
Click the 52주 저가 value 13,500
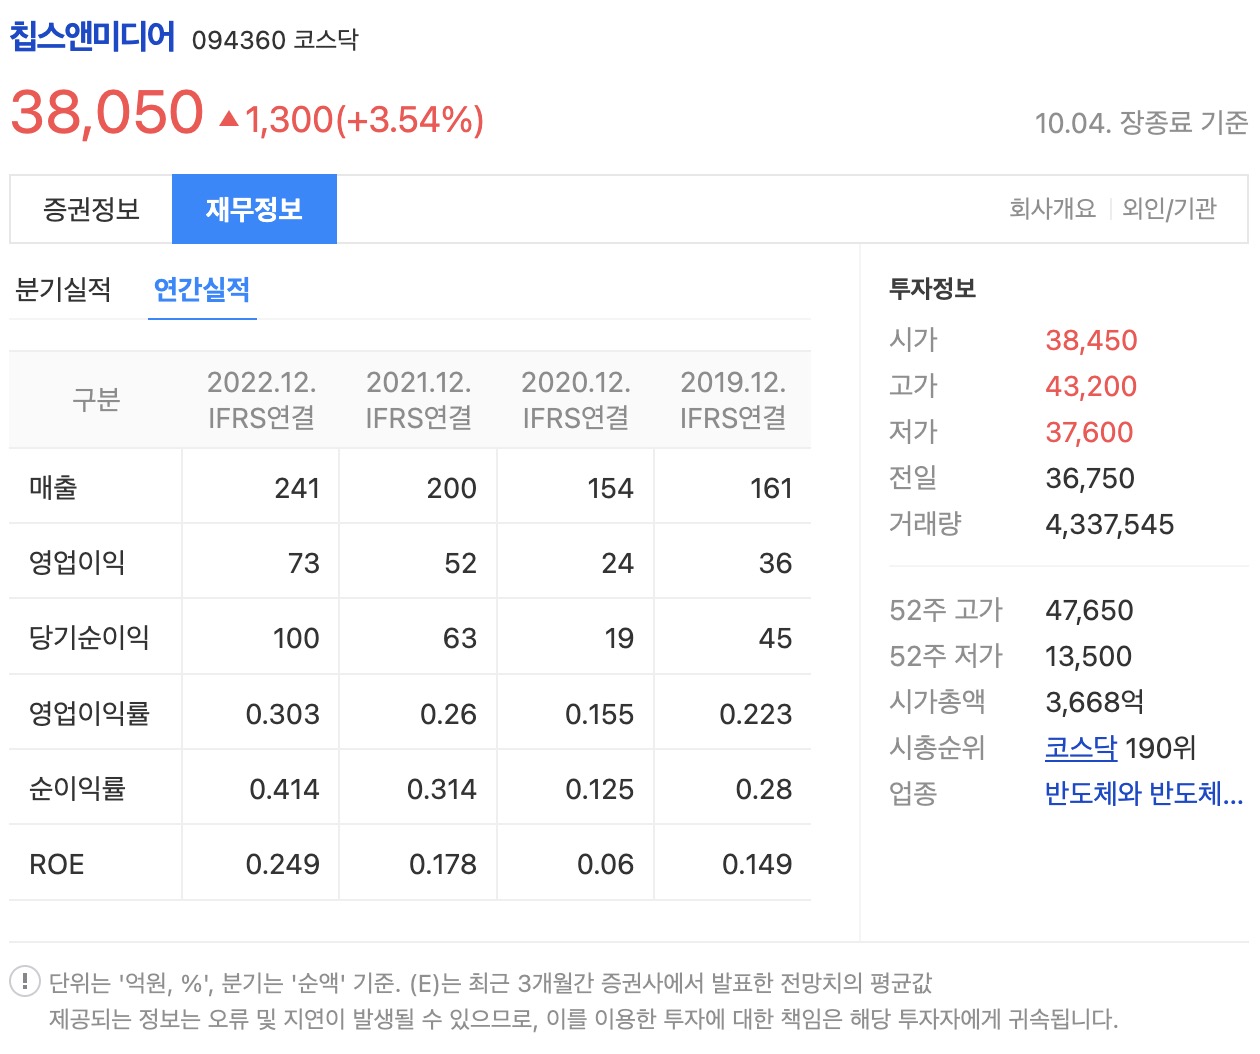(1088, 656)
